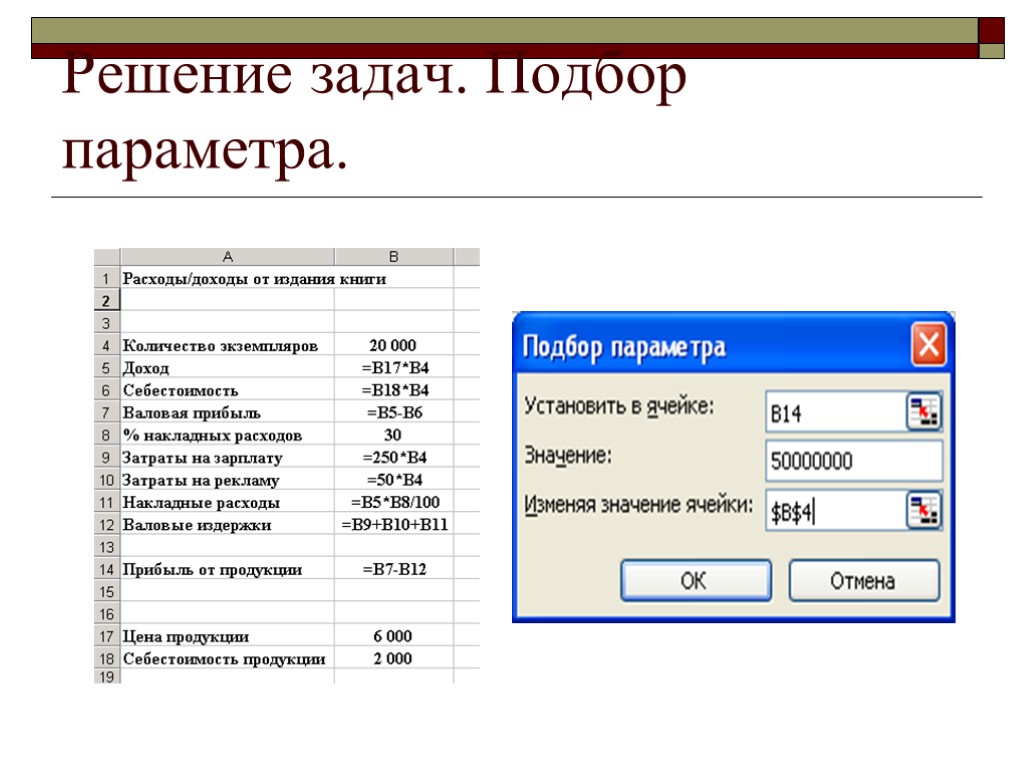Select cell with value 30
1024x768 pixels.
(x=394, y=434)
